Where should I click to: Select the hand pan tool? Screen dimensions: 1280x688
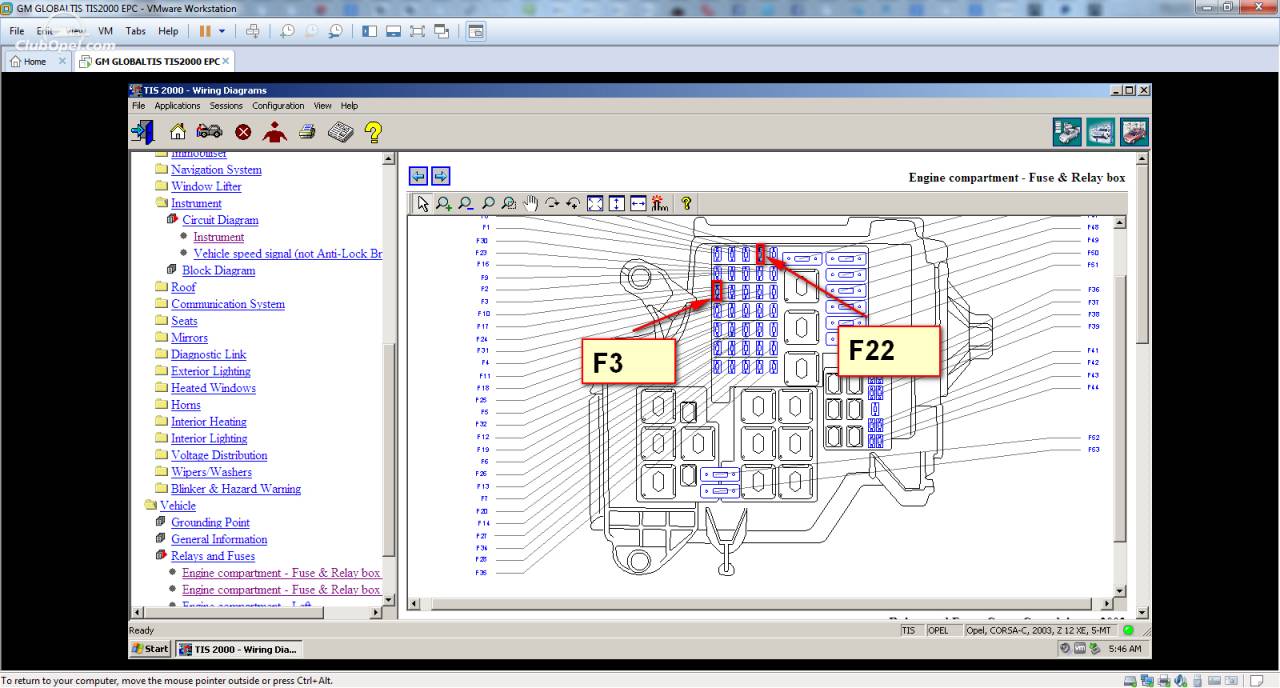(x=531, y=203)
